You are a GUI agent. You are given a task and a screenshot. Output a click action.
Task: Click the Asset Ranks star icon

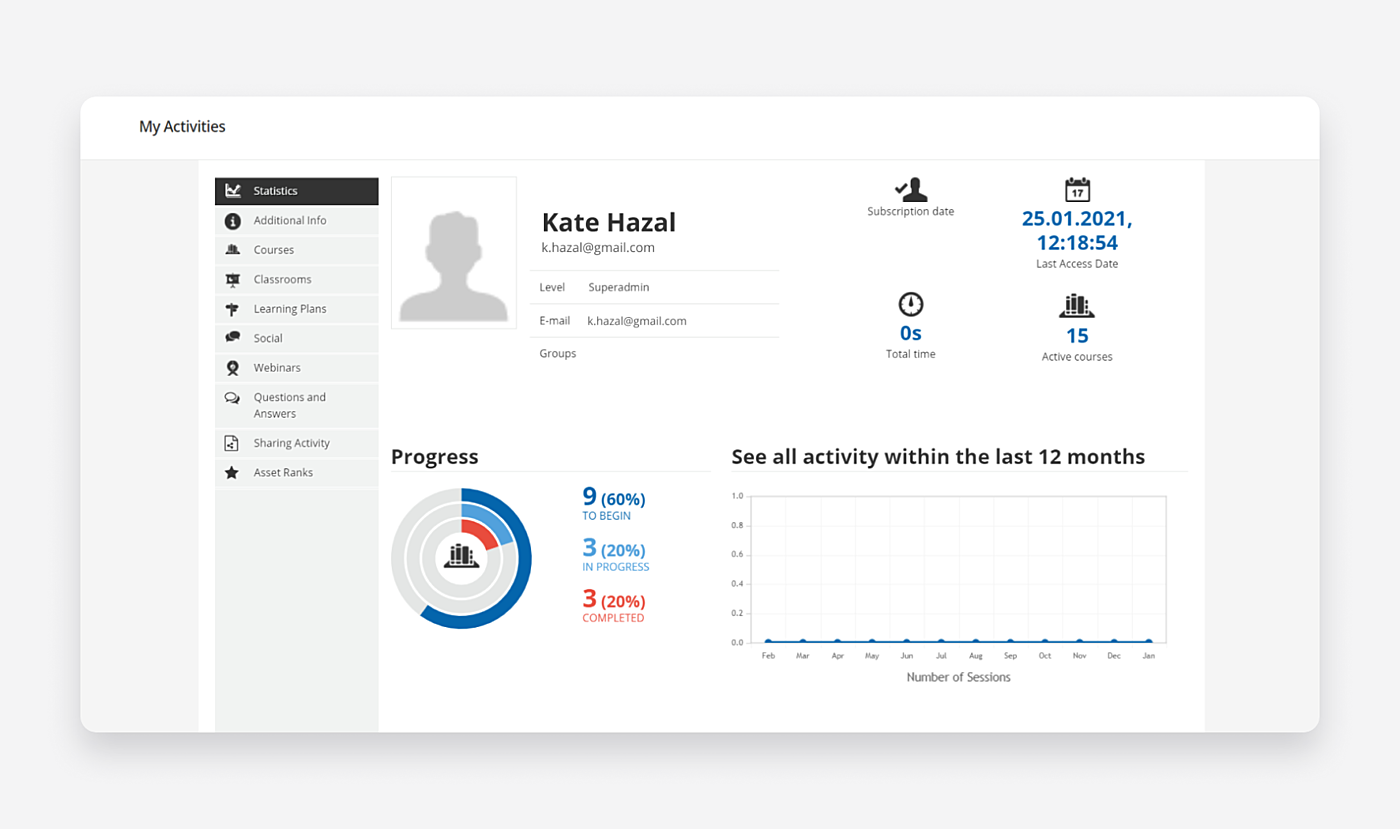[232, 473]
